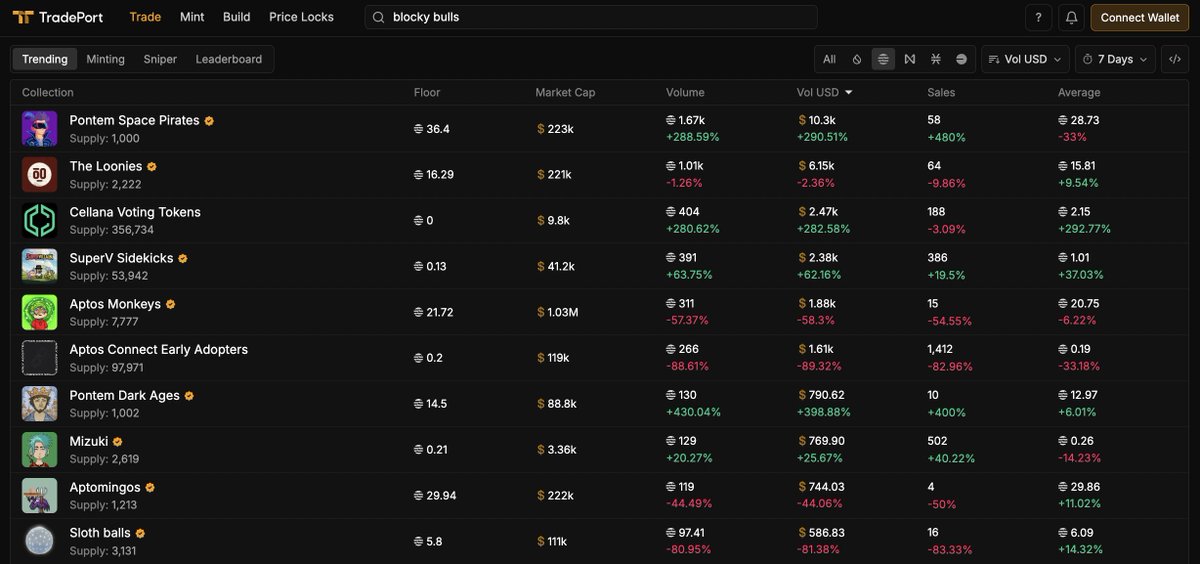The width and height of the screenshot is (1200, 564).
Task: Select the All chains filter
Action: (x=829, y=59)
